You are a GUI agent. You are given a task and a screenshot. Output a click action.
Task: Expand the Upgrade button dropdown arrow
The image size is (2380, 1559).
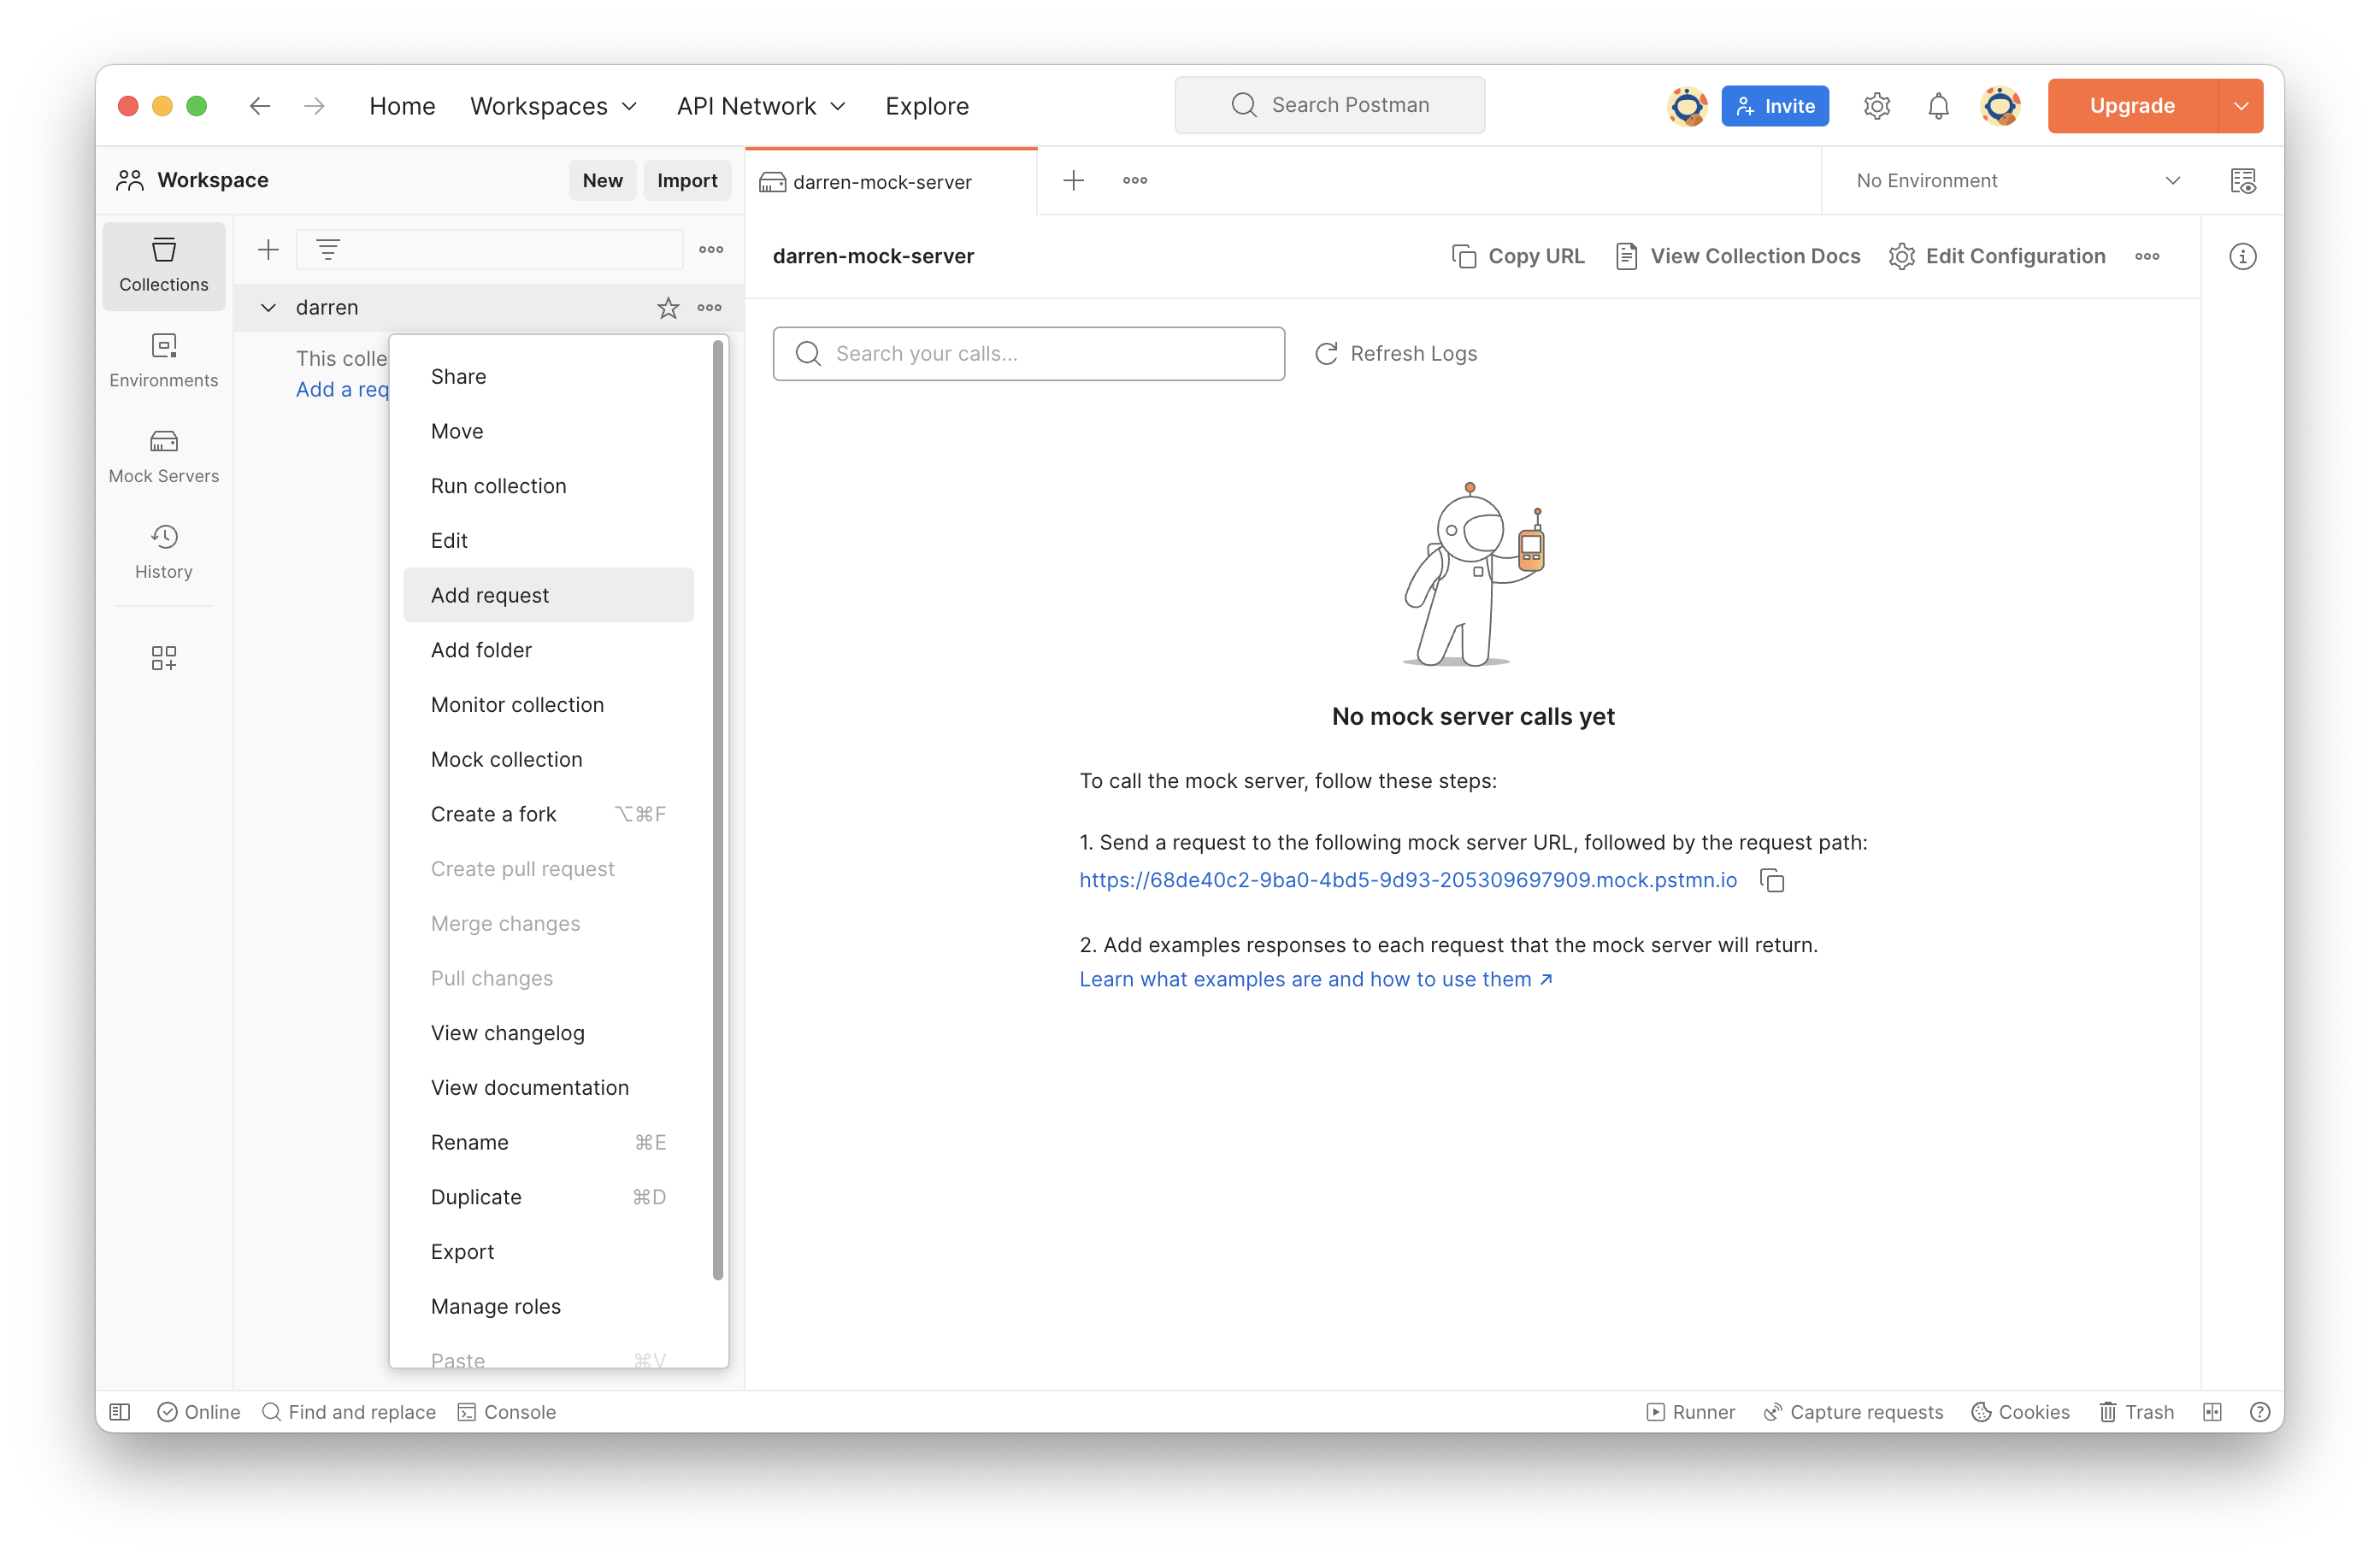2241,106
